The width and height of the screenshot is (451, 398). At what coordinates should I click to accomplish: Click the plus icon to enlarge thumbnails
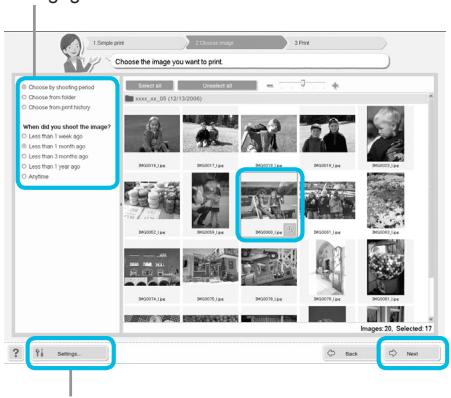[x=335, y=86]
